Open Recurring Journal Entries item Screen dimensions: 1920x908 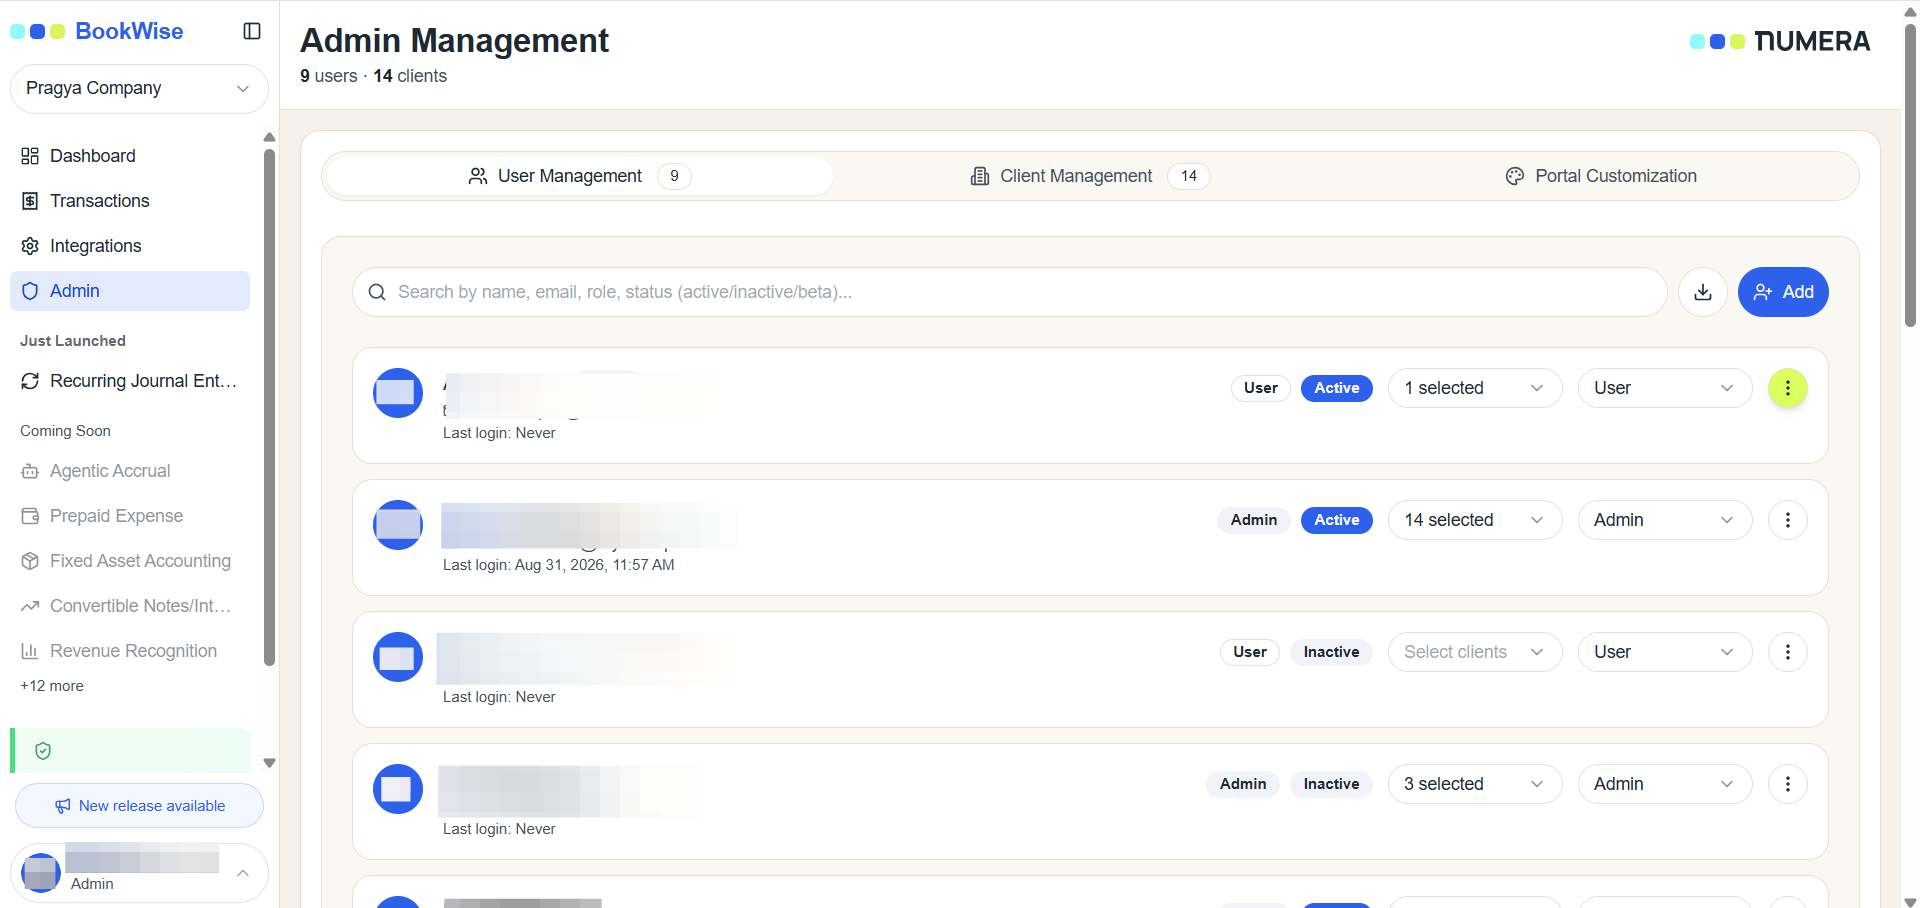(x=130, y=381)
